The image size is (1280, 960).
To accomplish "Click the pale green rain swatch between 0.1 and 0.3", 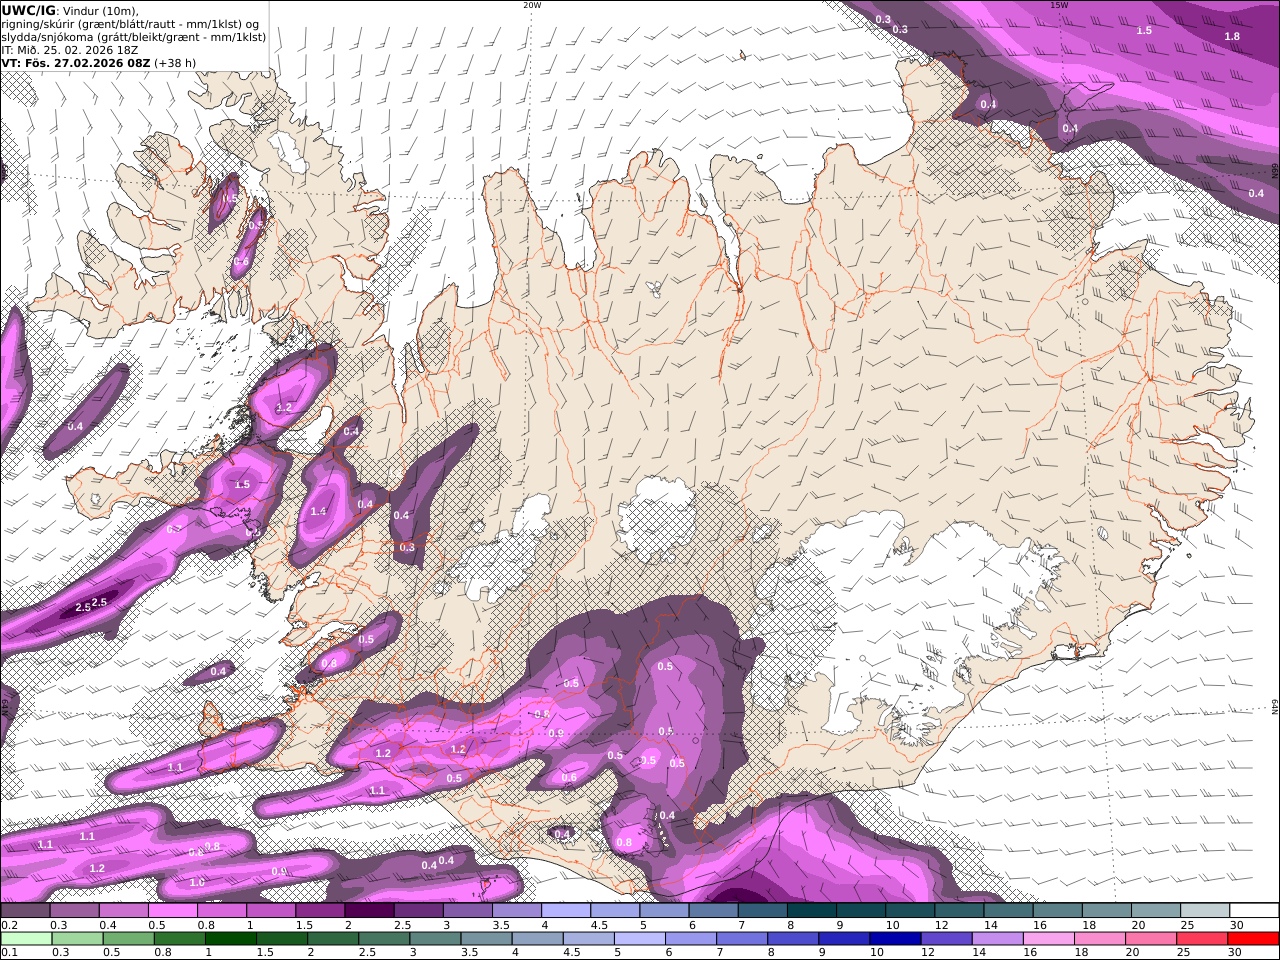I will tap(26, 939).
